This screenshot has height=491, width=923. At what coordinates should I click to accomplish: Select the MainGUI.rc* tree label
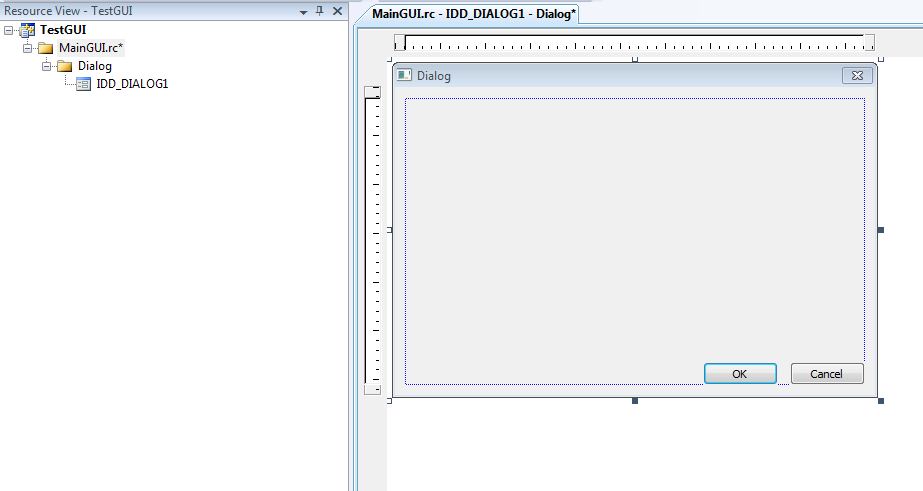91,48
